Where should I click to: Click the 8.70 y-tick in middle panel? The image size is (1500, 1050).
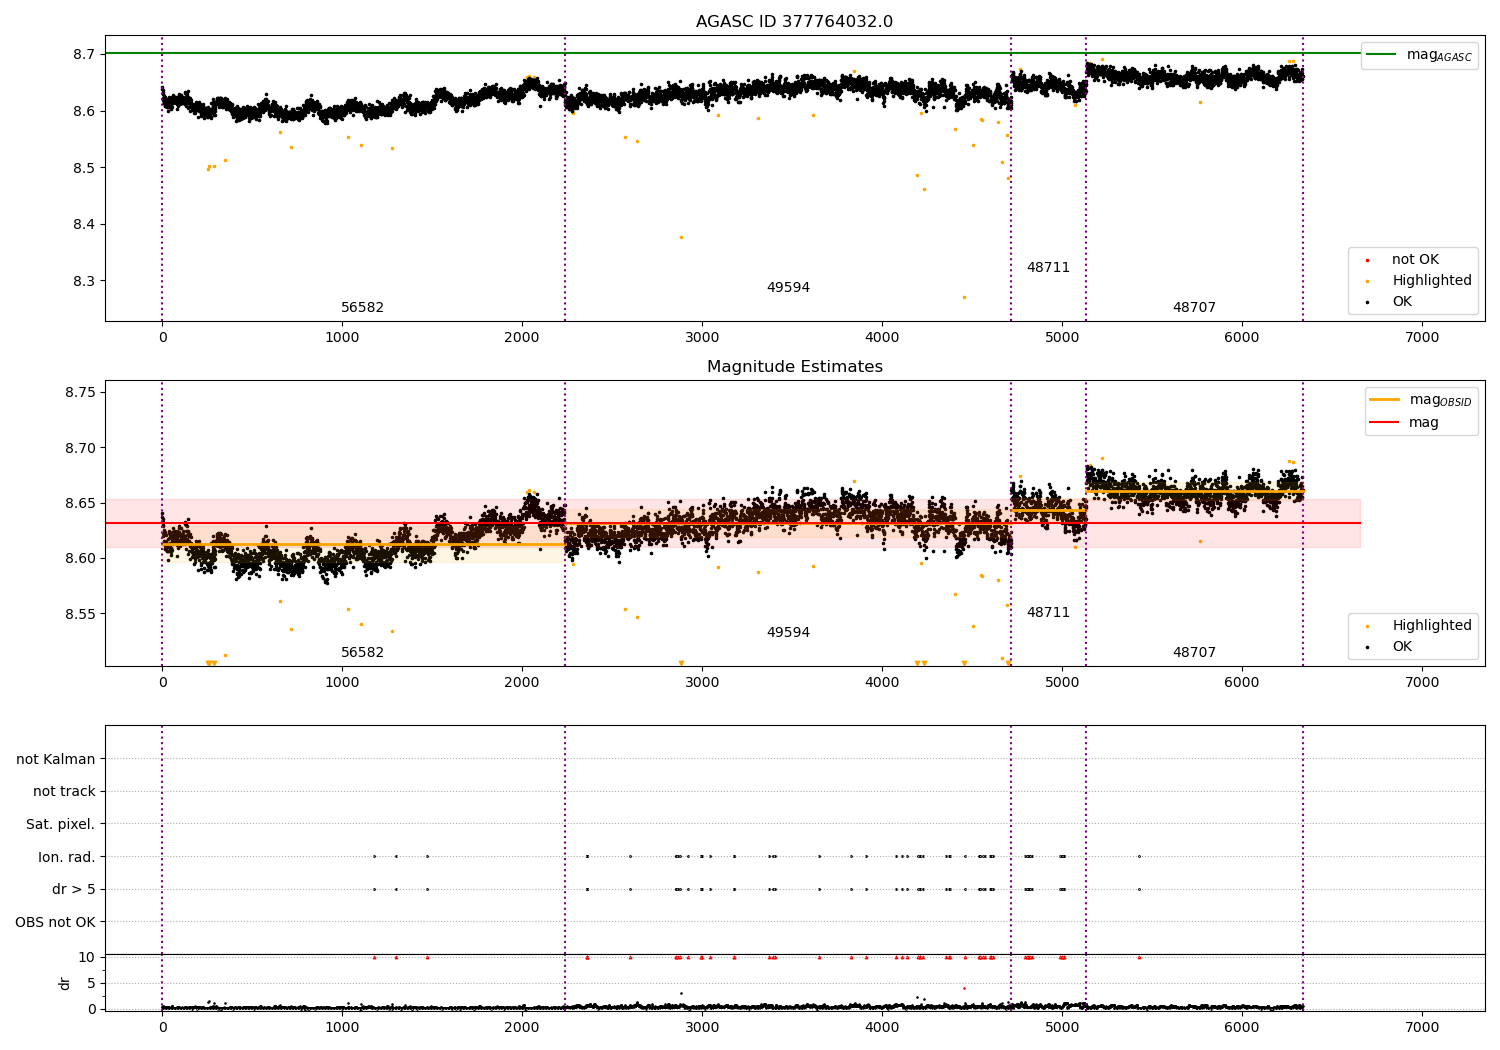click(x=80, y=448)
